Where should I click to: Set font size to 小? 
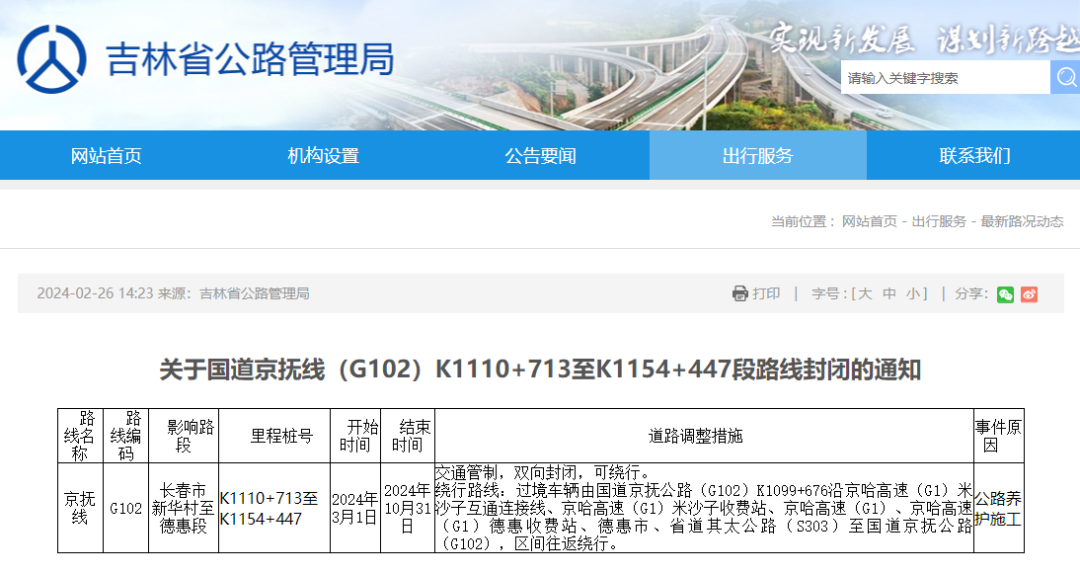tap(913, 293)
